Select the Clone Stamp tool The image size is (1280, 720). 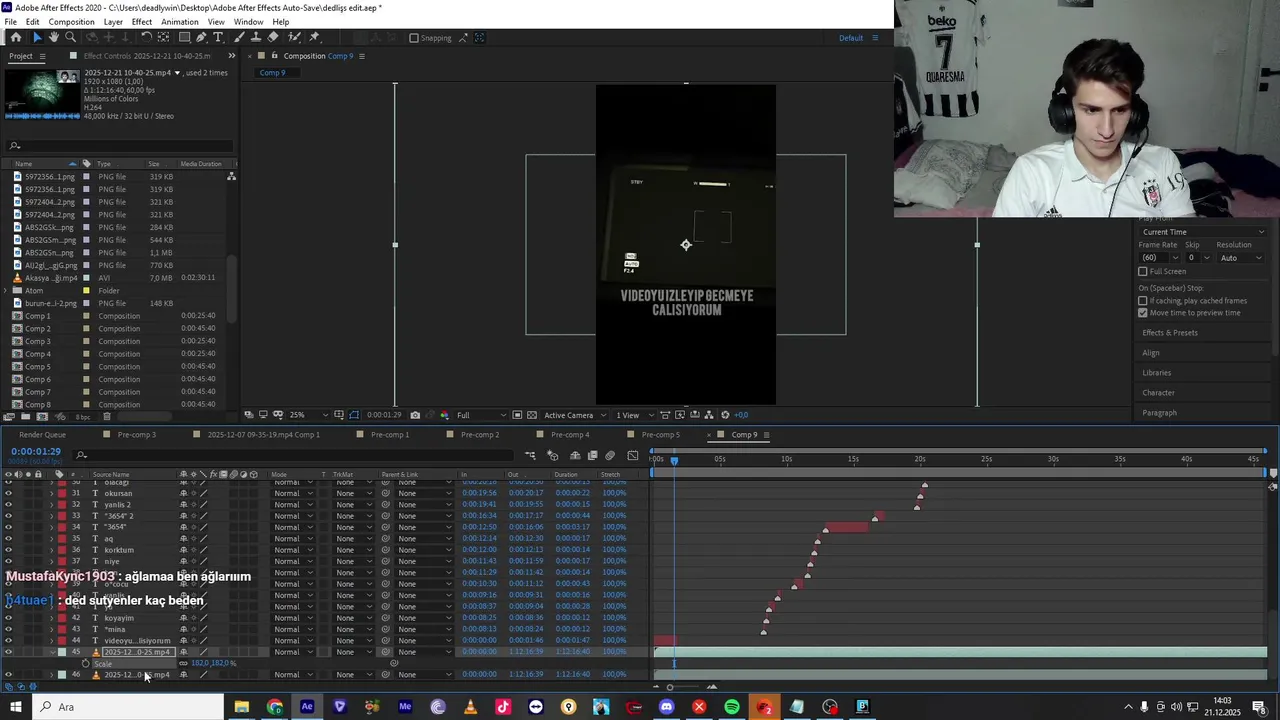(x=258, y=37)
